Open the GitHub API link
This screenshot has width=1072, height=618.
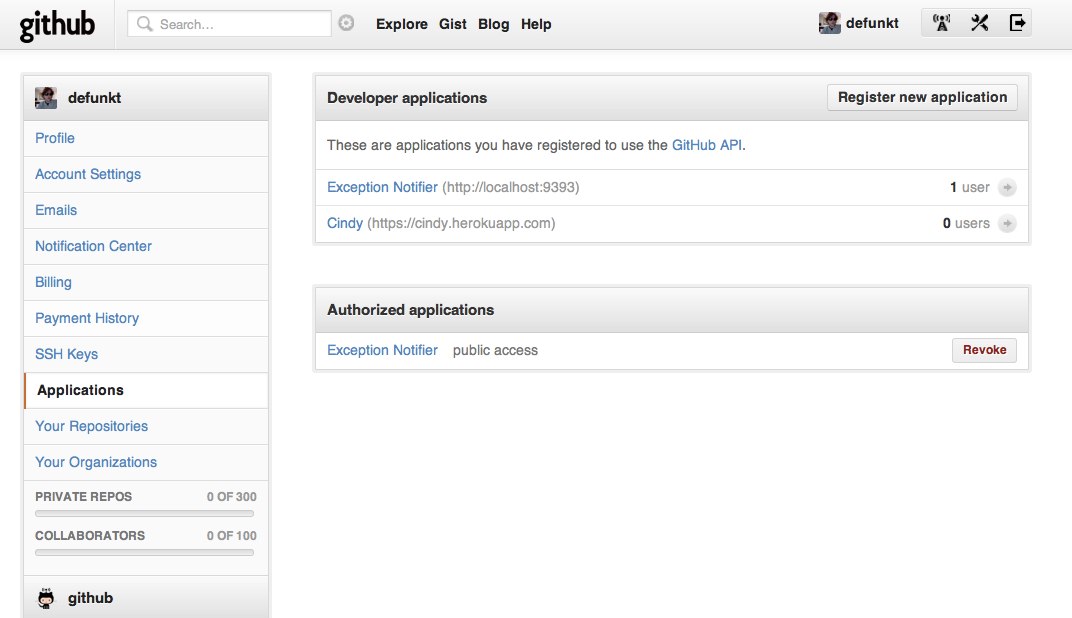pyautogui.click(x=707, y=144)
